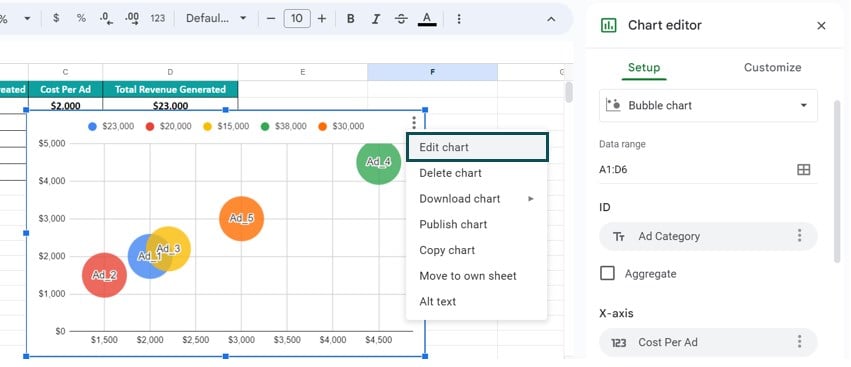This screenshot has width=851, height=367.
Task: Toggle strikethrough formatting
Action: click(401, 18)
